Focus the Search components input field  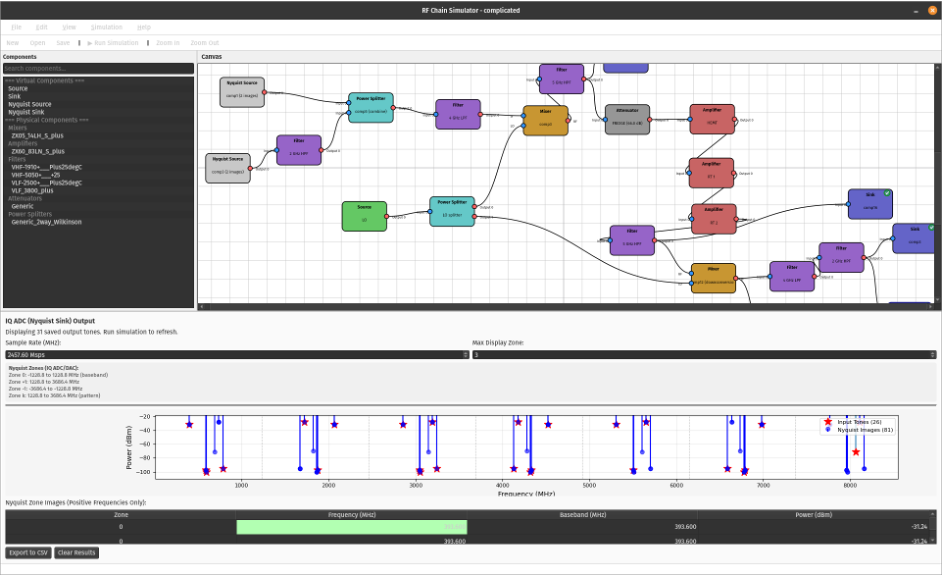click(x=97, y=68)
